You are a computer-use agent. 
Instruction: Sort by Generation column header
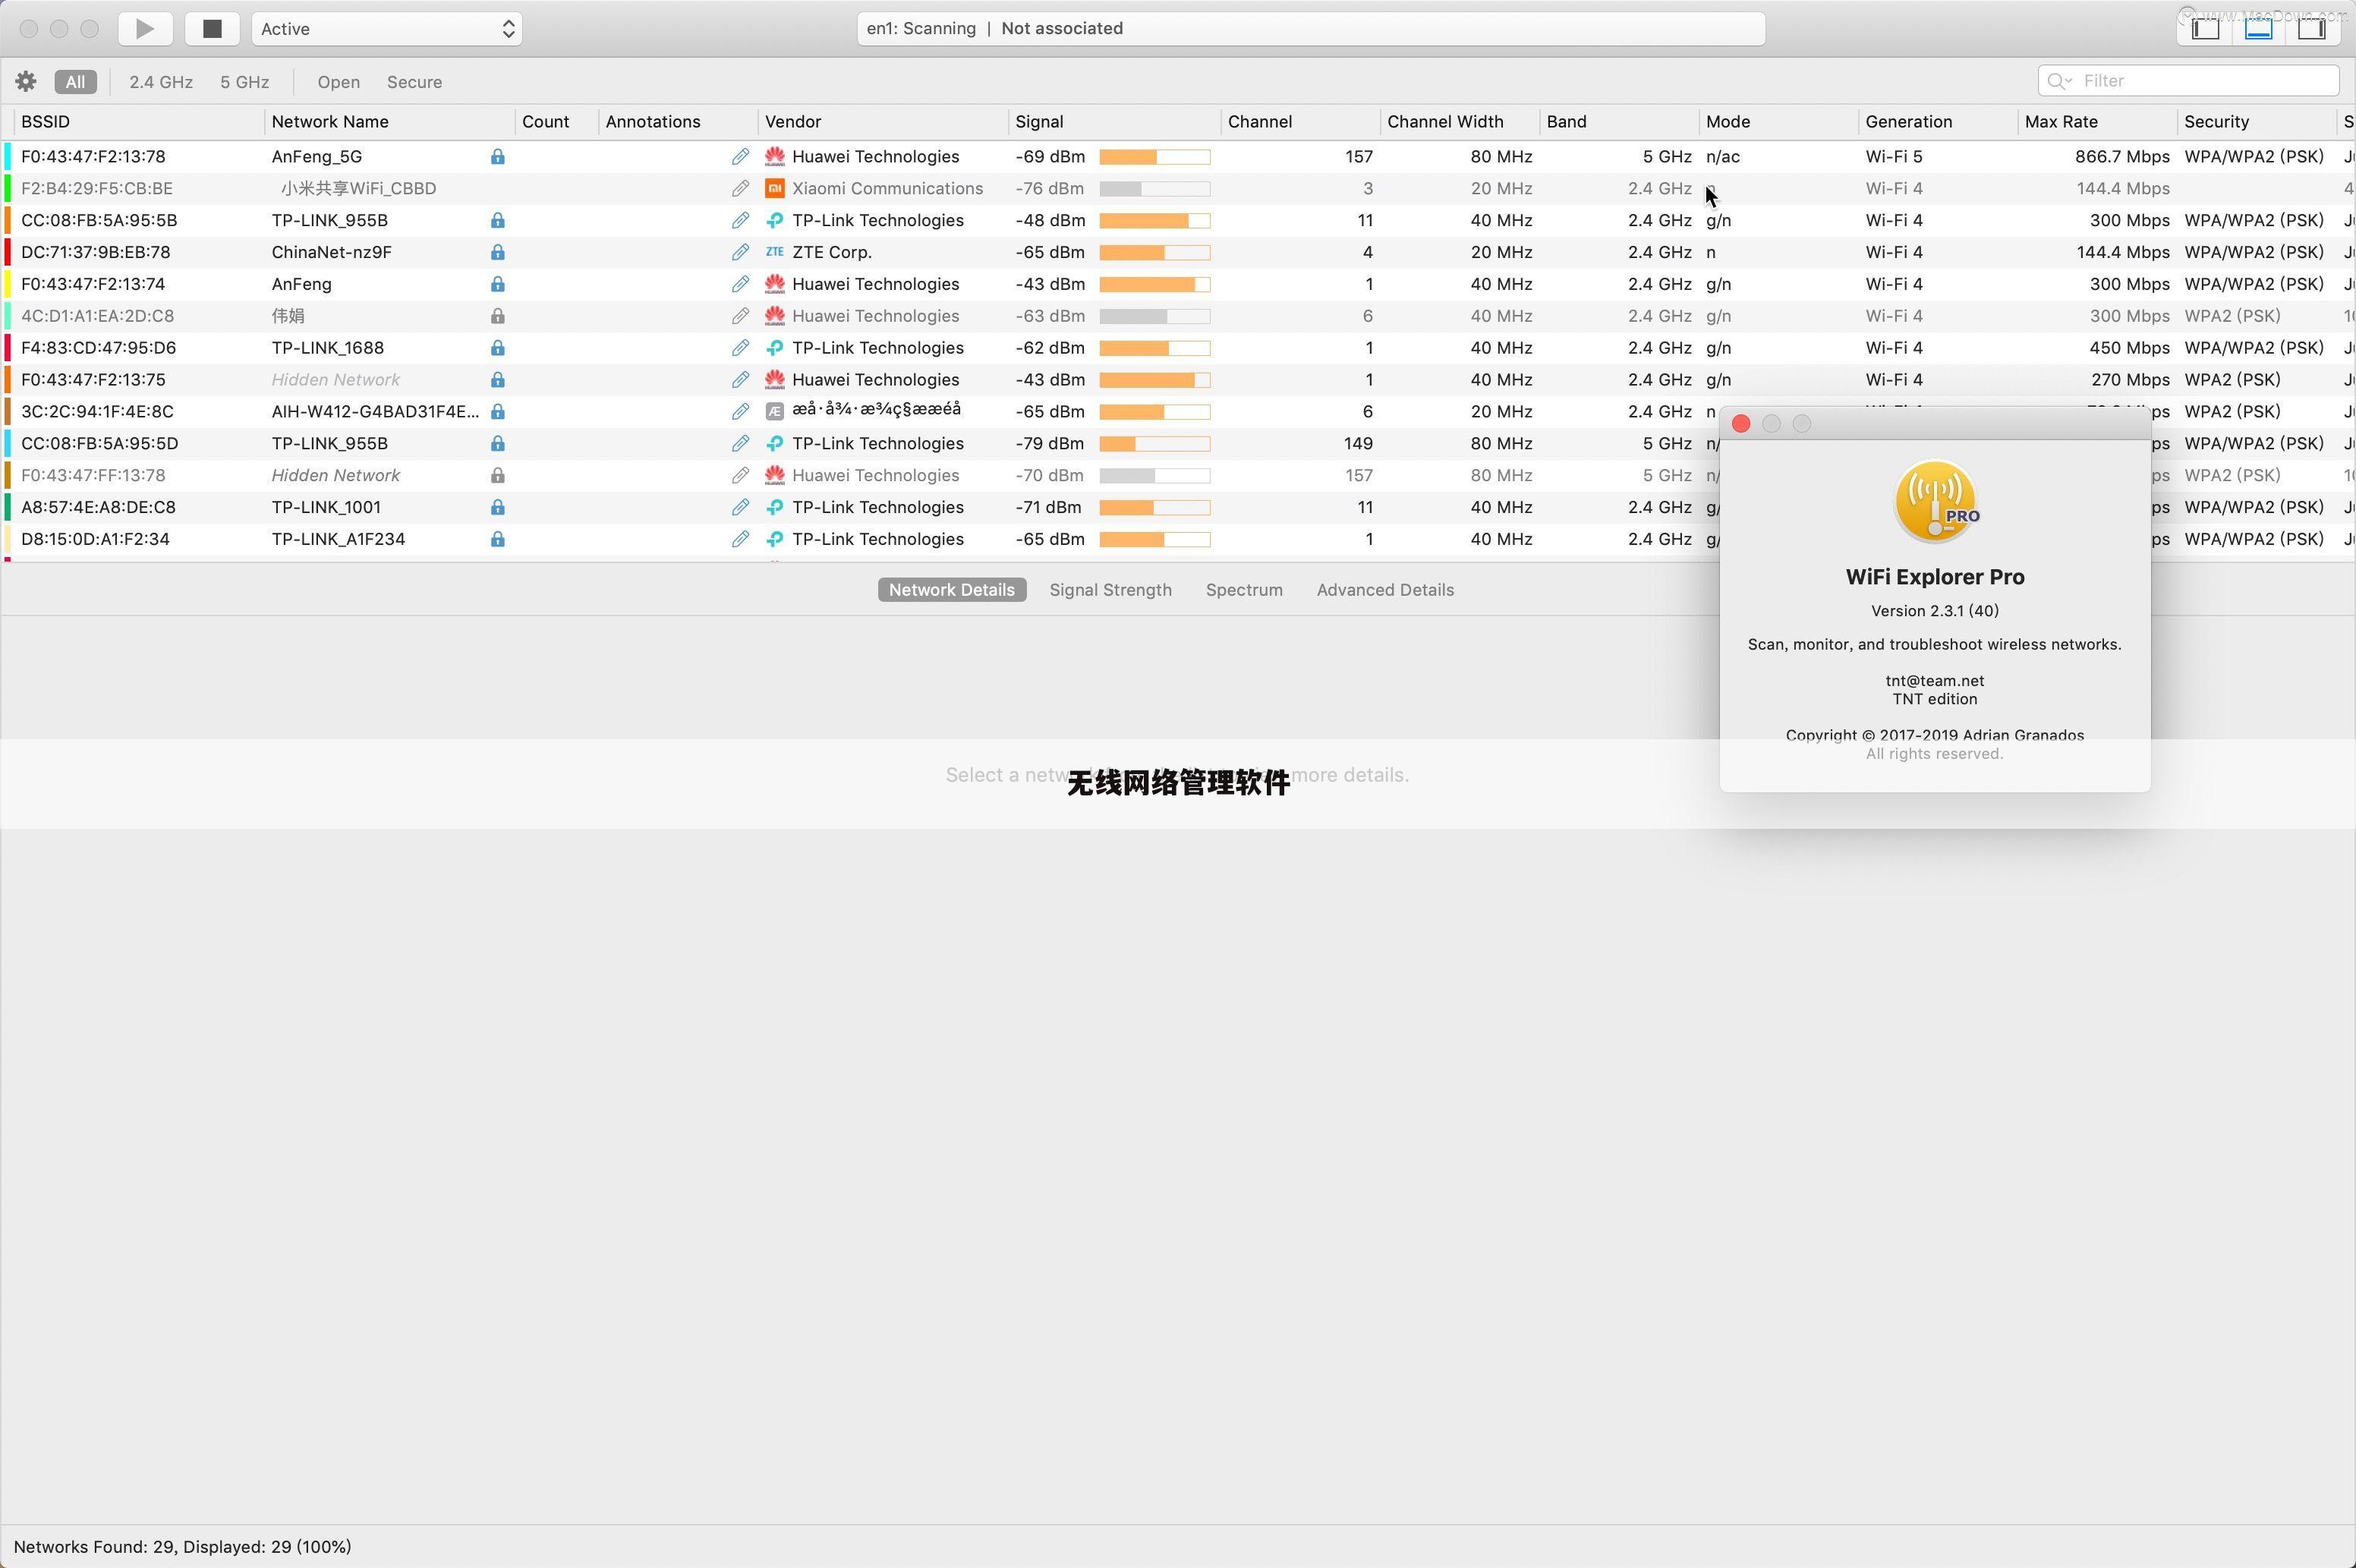point(1908,121)
